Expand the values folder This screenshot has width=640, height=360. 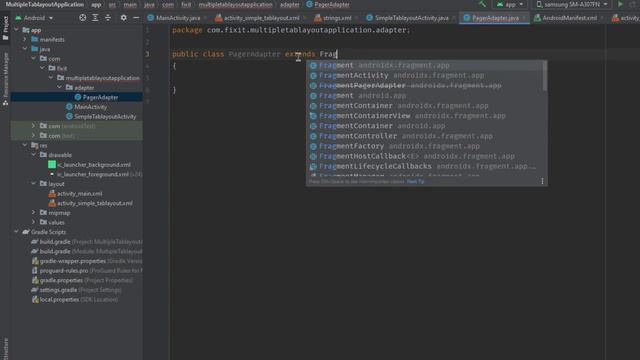tap(33, 222)
